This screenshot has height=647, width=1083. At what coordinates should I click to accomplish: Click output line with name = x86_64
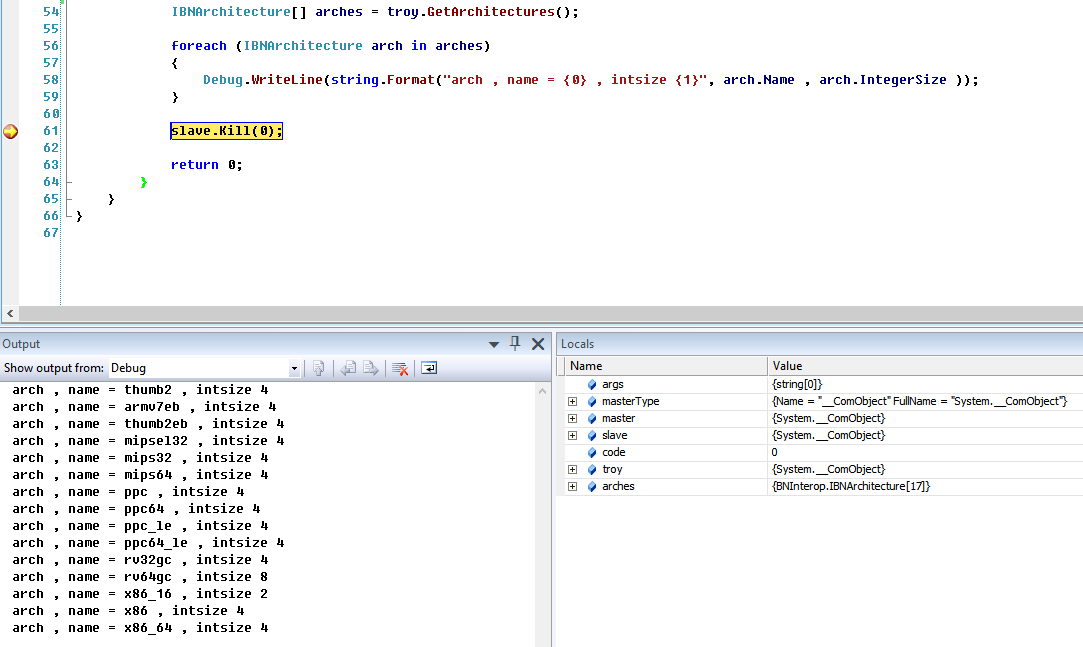140,628
